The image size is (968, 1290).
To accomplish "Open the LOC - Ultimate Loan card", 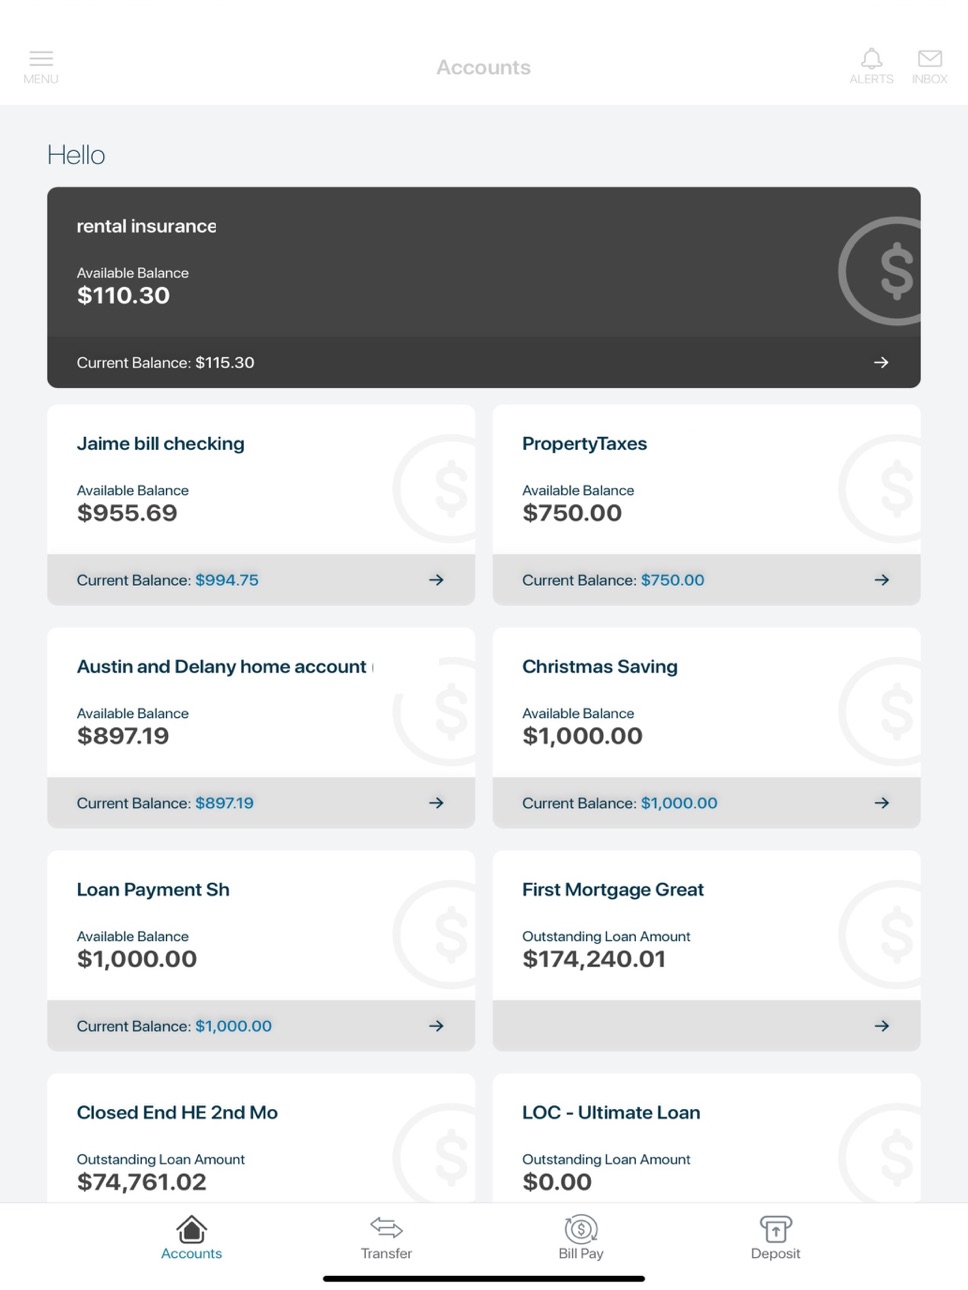I will click(x=706, y=1138).
